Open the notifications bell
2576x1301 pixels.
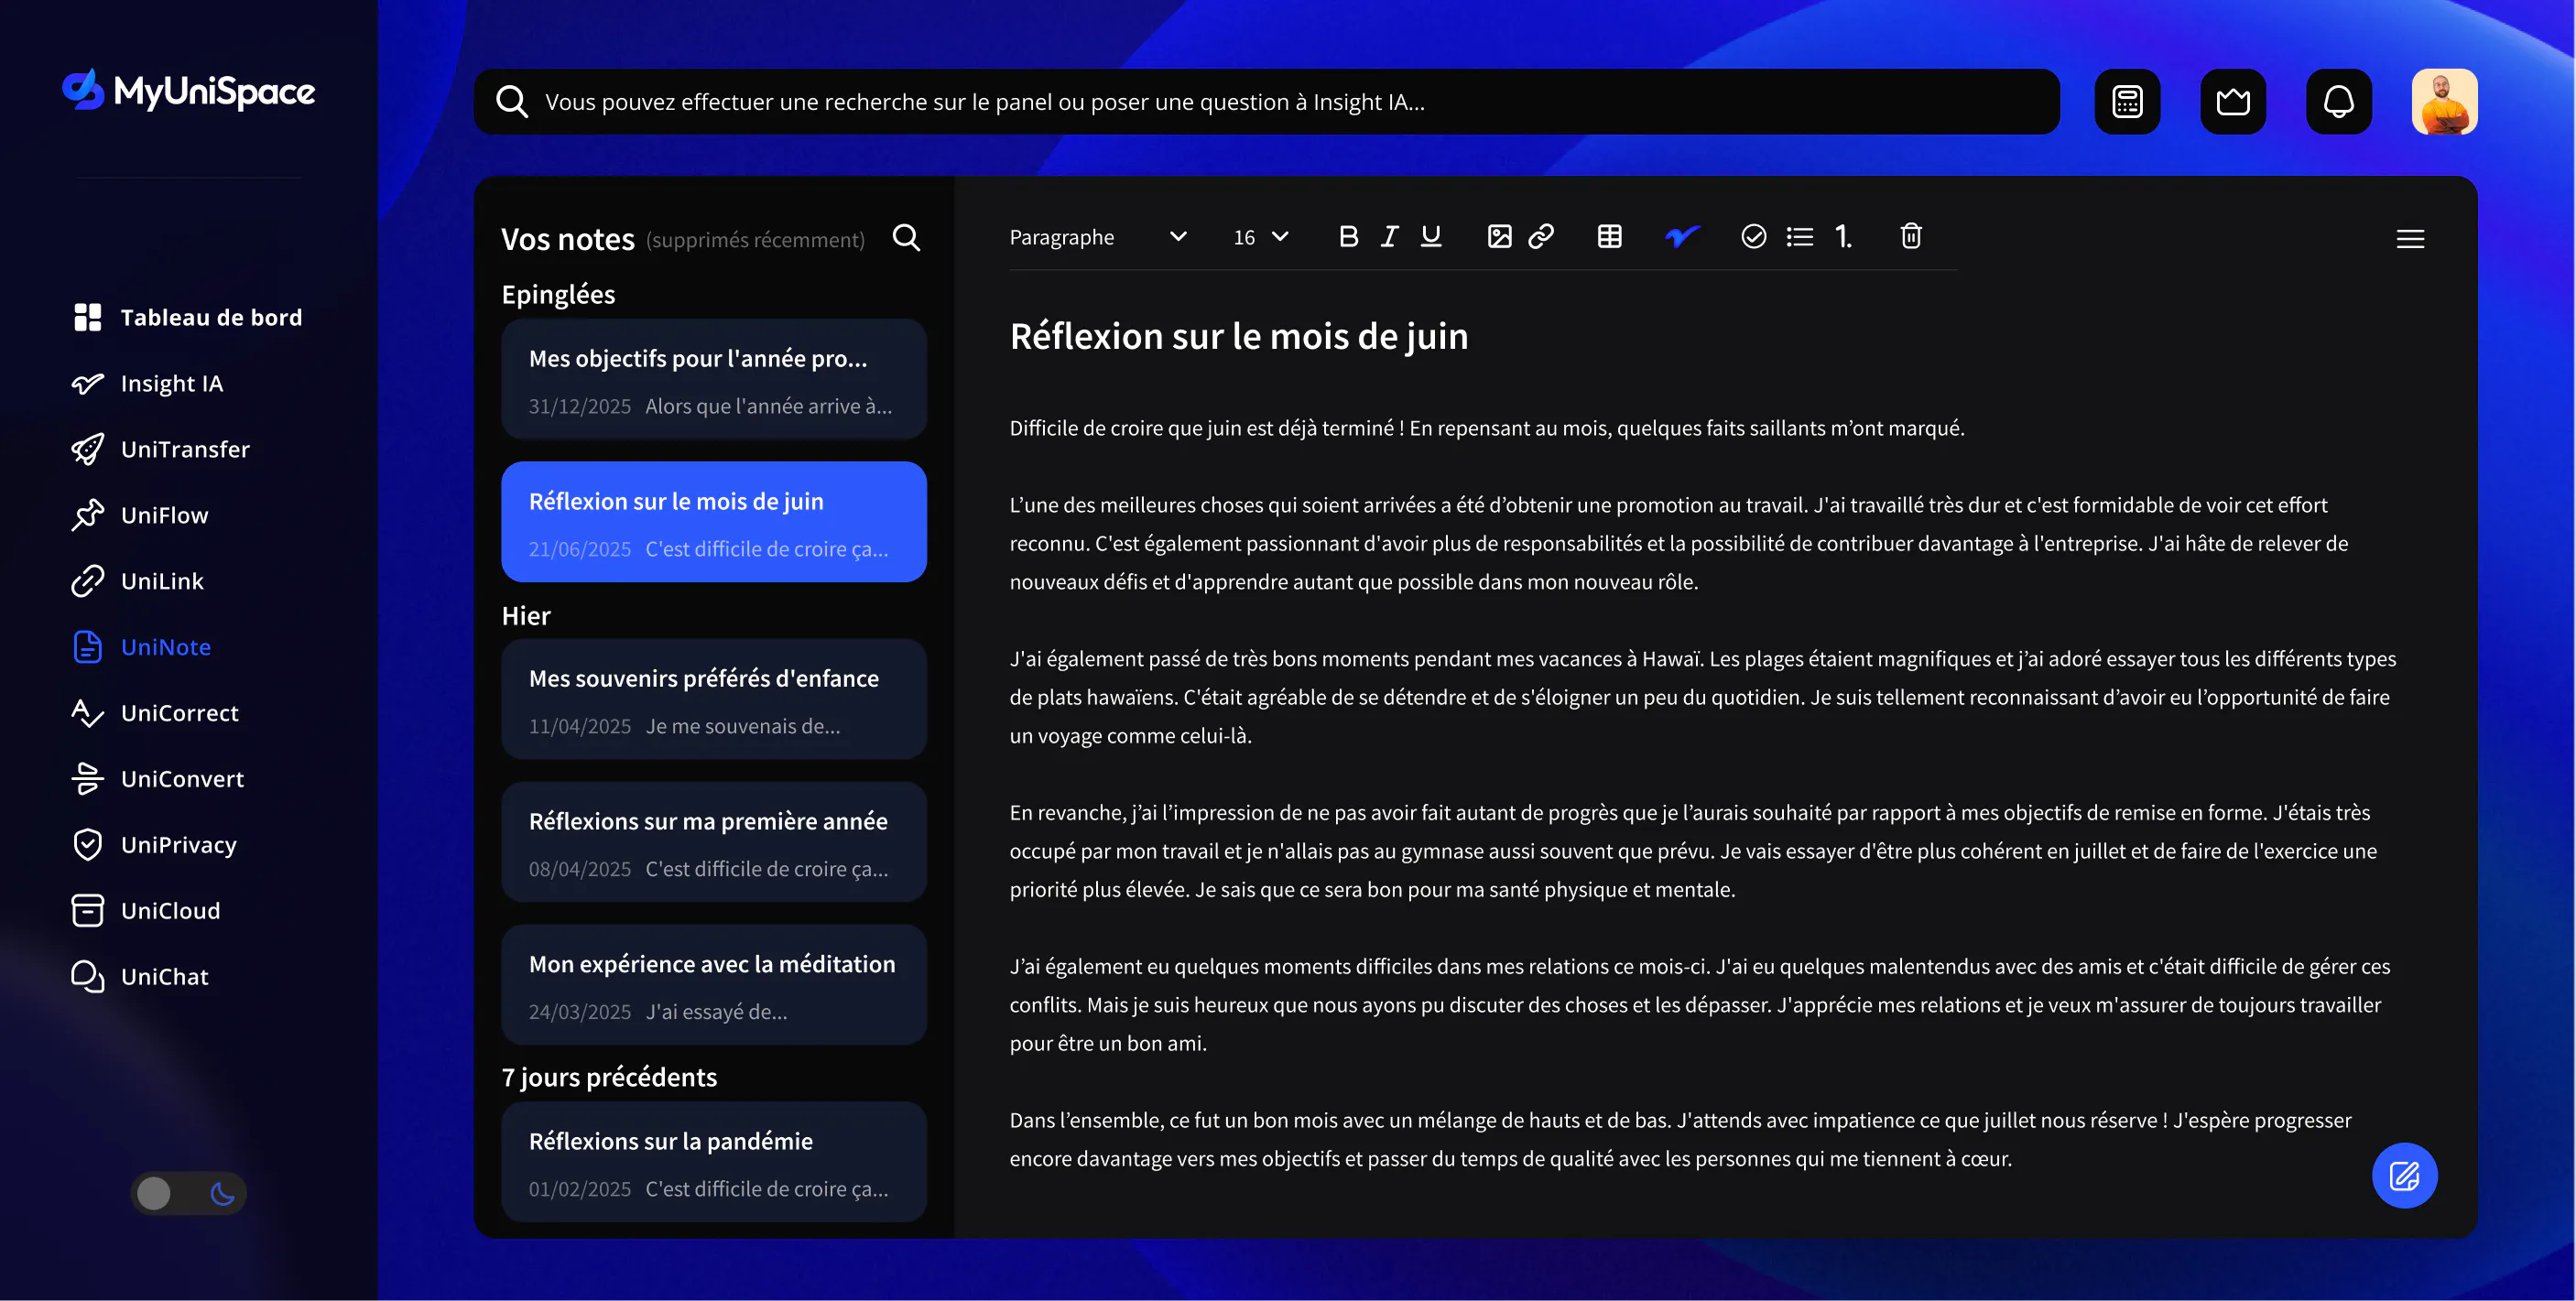pyautogui.click(x=2338, y=101)
